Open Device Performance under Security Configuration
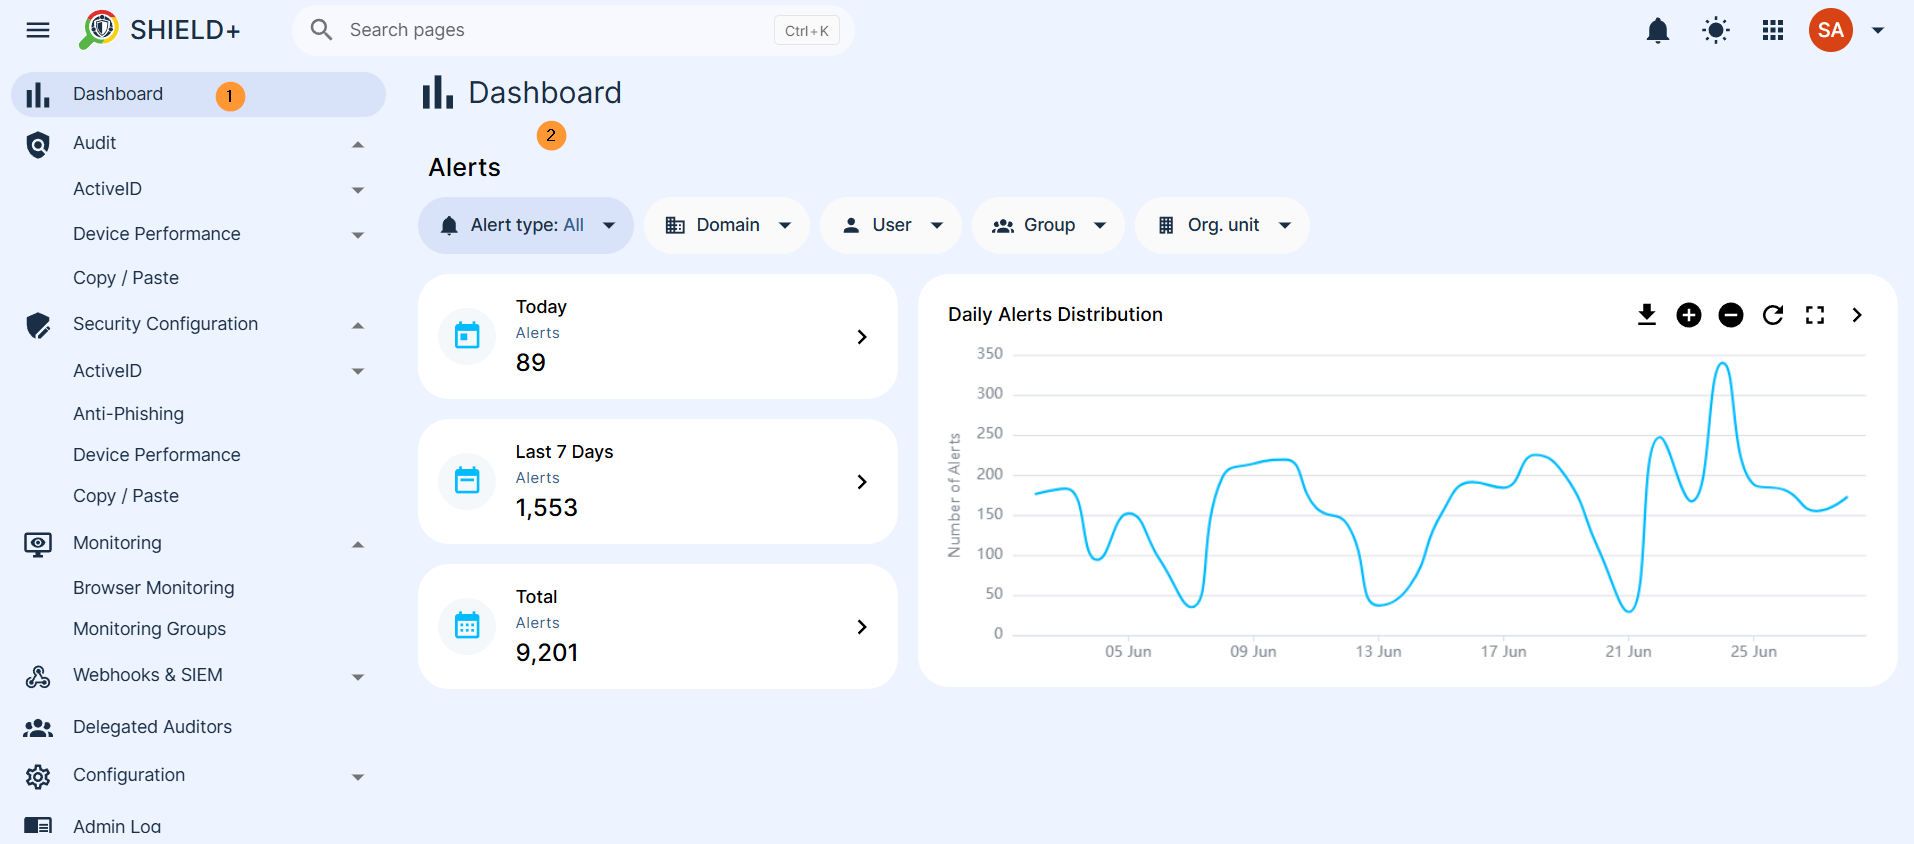The height and width of the screenshot is (844, 1914). click(157, 455)
